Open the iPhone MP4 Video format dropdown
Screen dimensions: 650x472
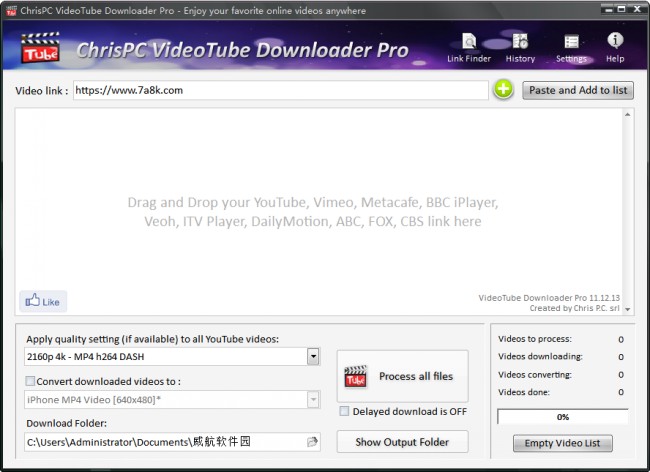pyautogui.click(x=313, y=400)
